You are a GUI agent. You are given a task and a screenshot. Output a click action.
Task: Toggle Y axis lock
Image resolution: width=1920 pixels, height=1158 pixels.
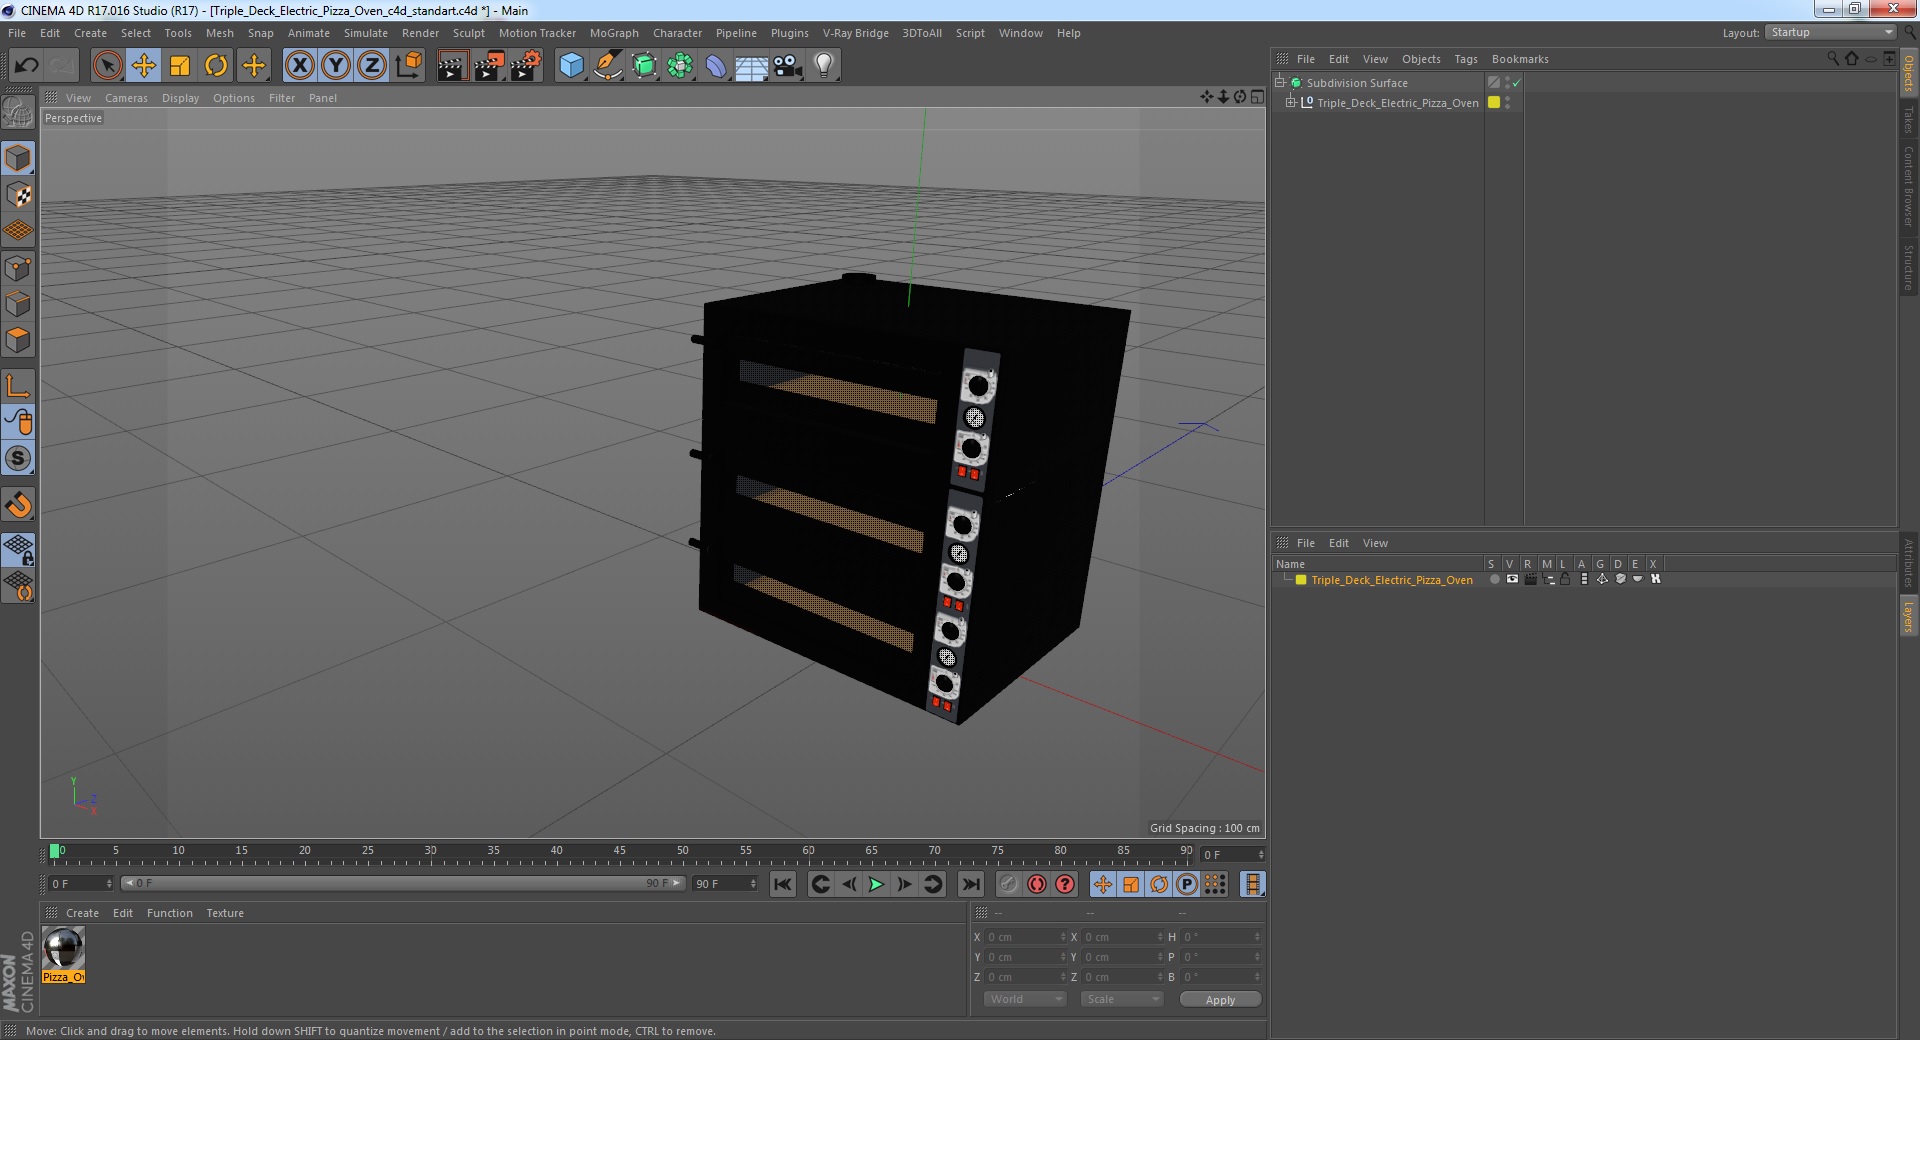coord(336,66)
